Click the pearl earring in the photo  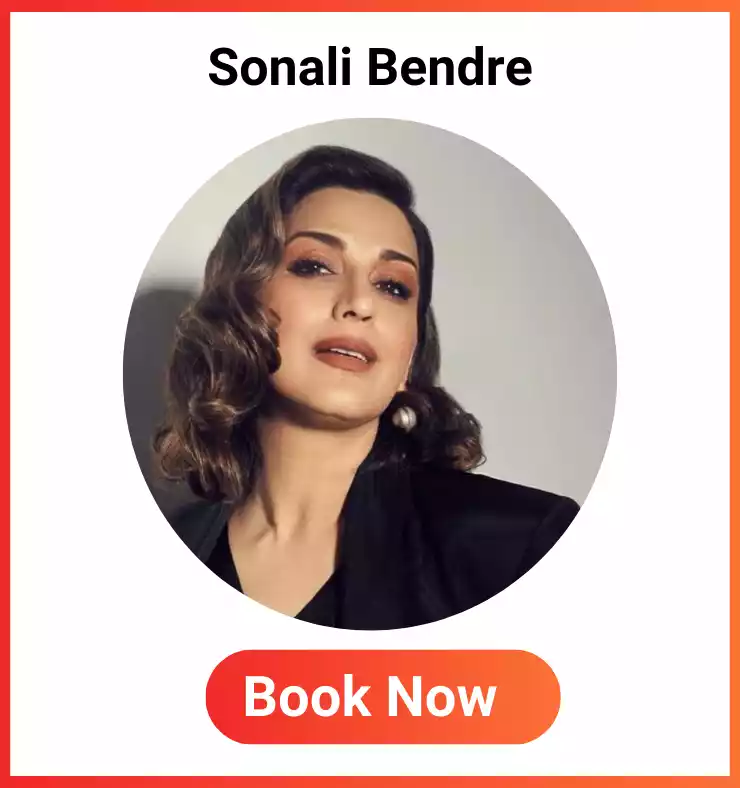(x=404, y=417)
